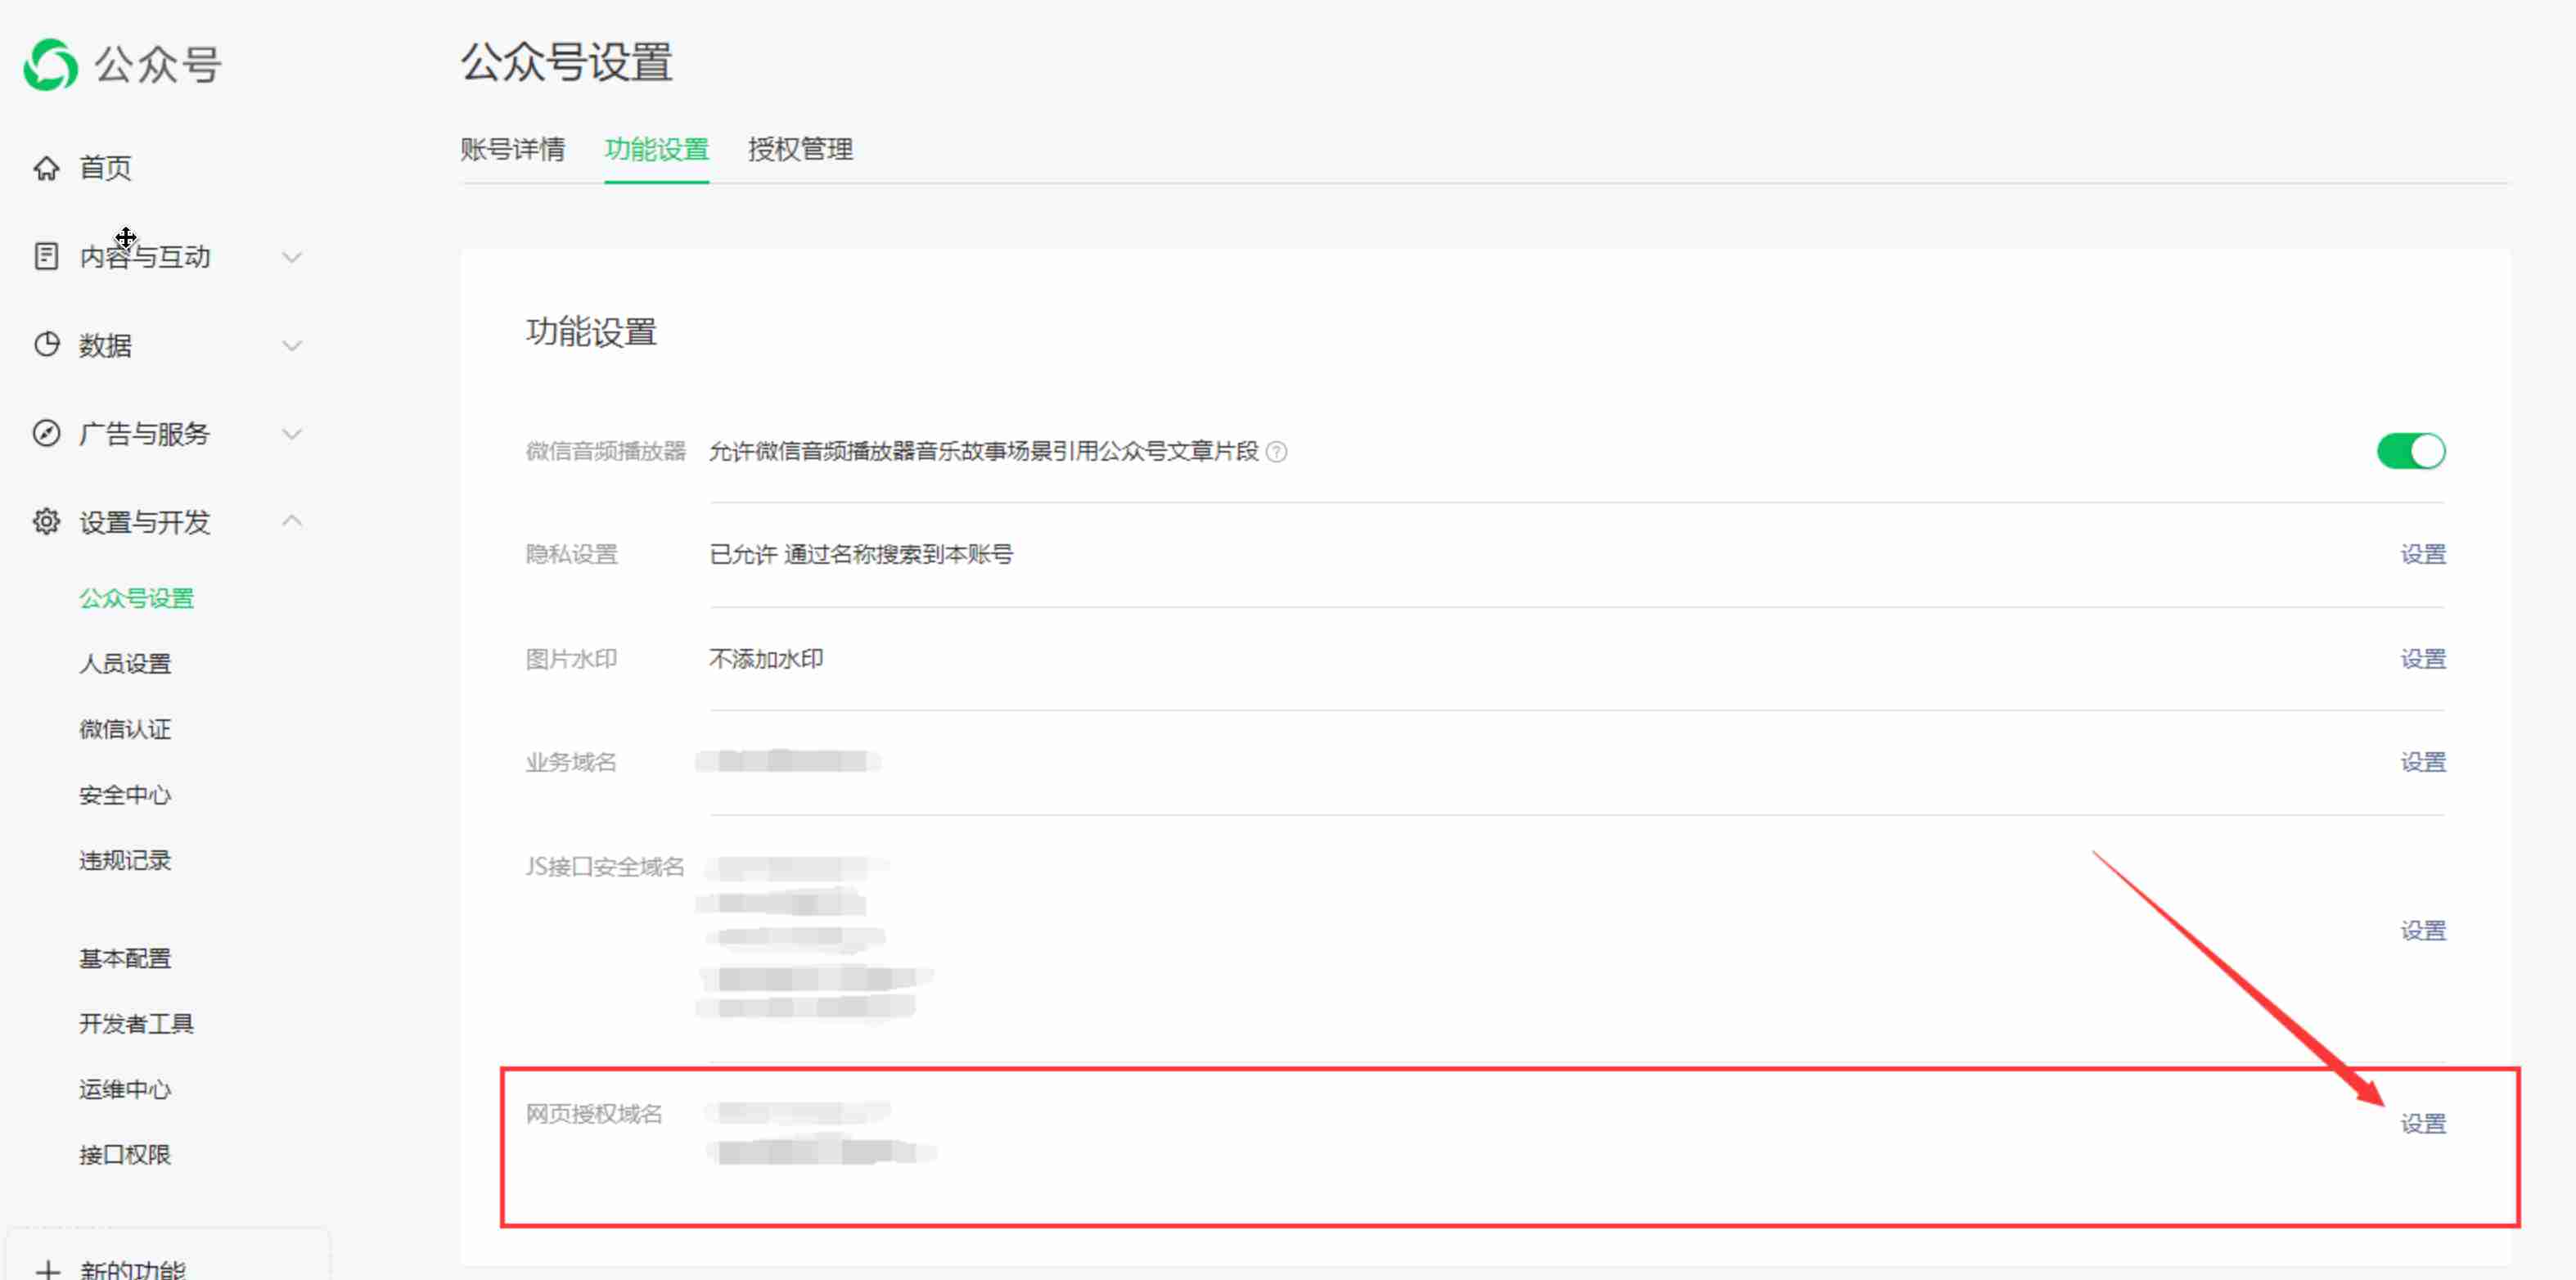Image resolution: width=2576 pixels, height=1280 pixels.
Task: Click the home icon beside 首页
Action: click(46, 168)
